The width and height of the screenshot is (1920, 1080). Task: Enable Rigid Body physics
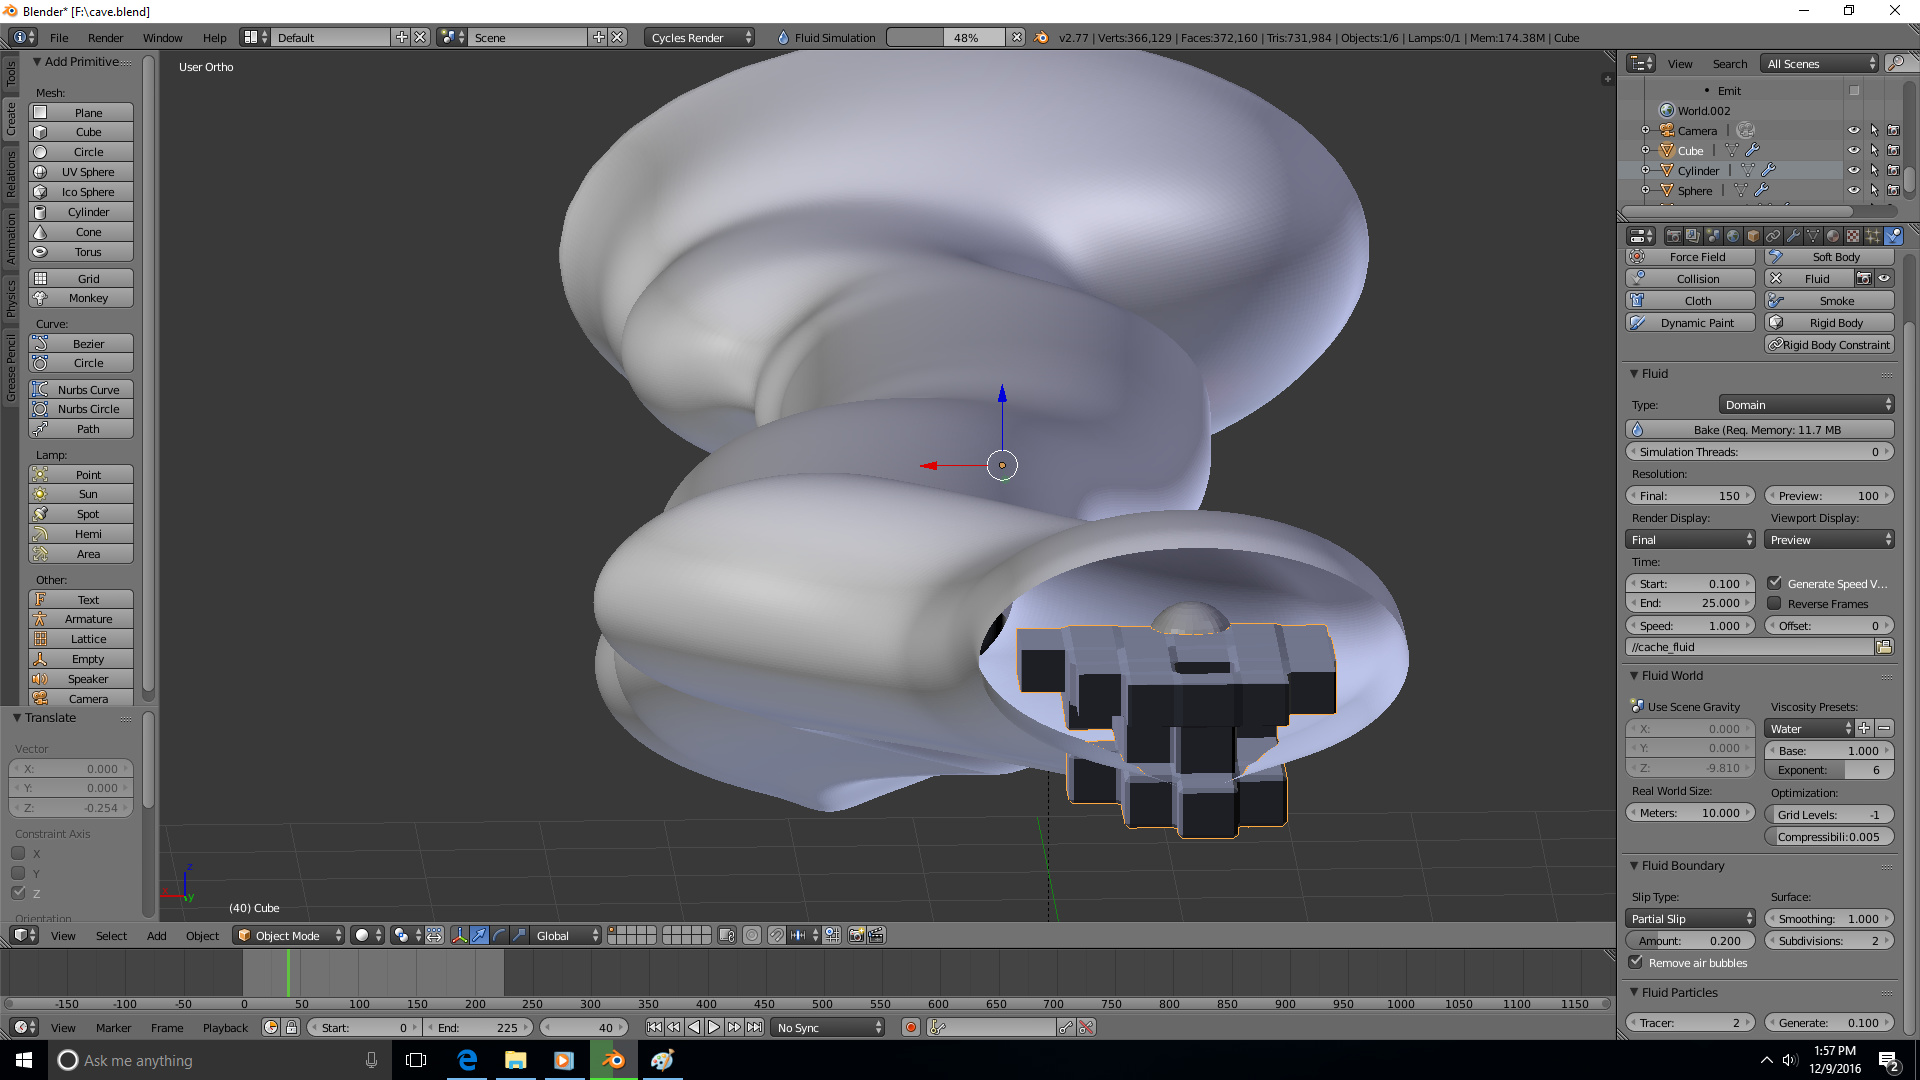1829,322
